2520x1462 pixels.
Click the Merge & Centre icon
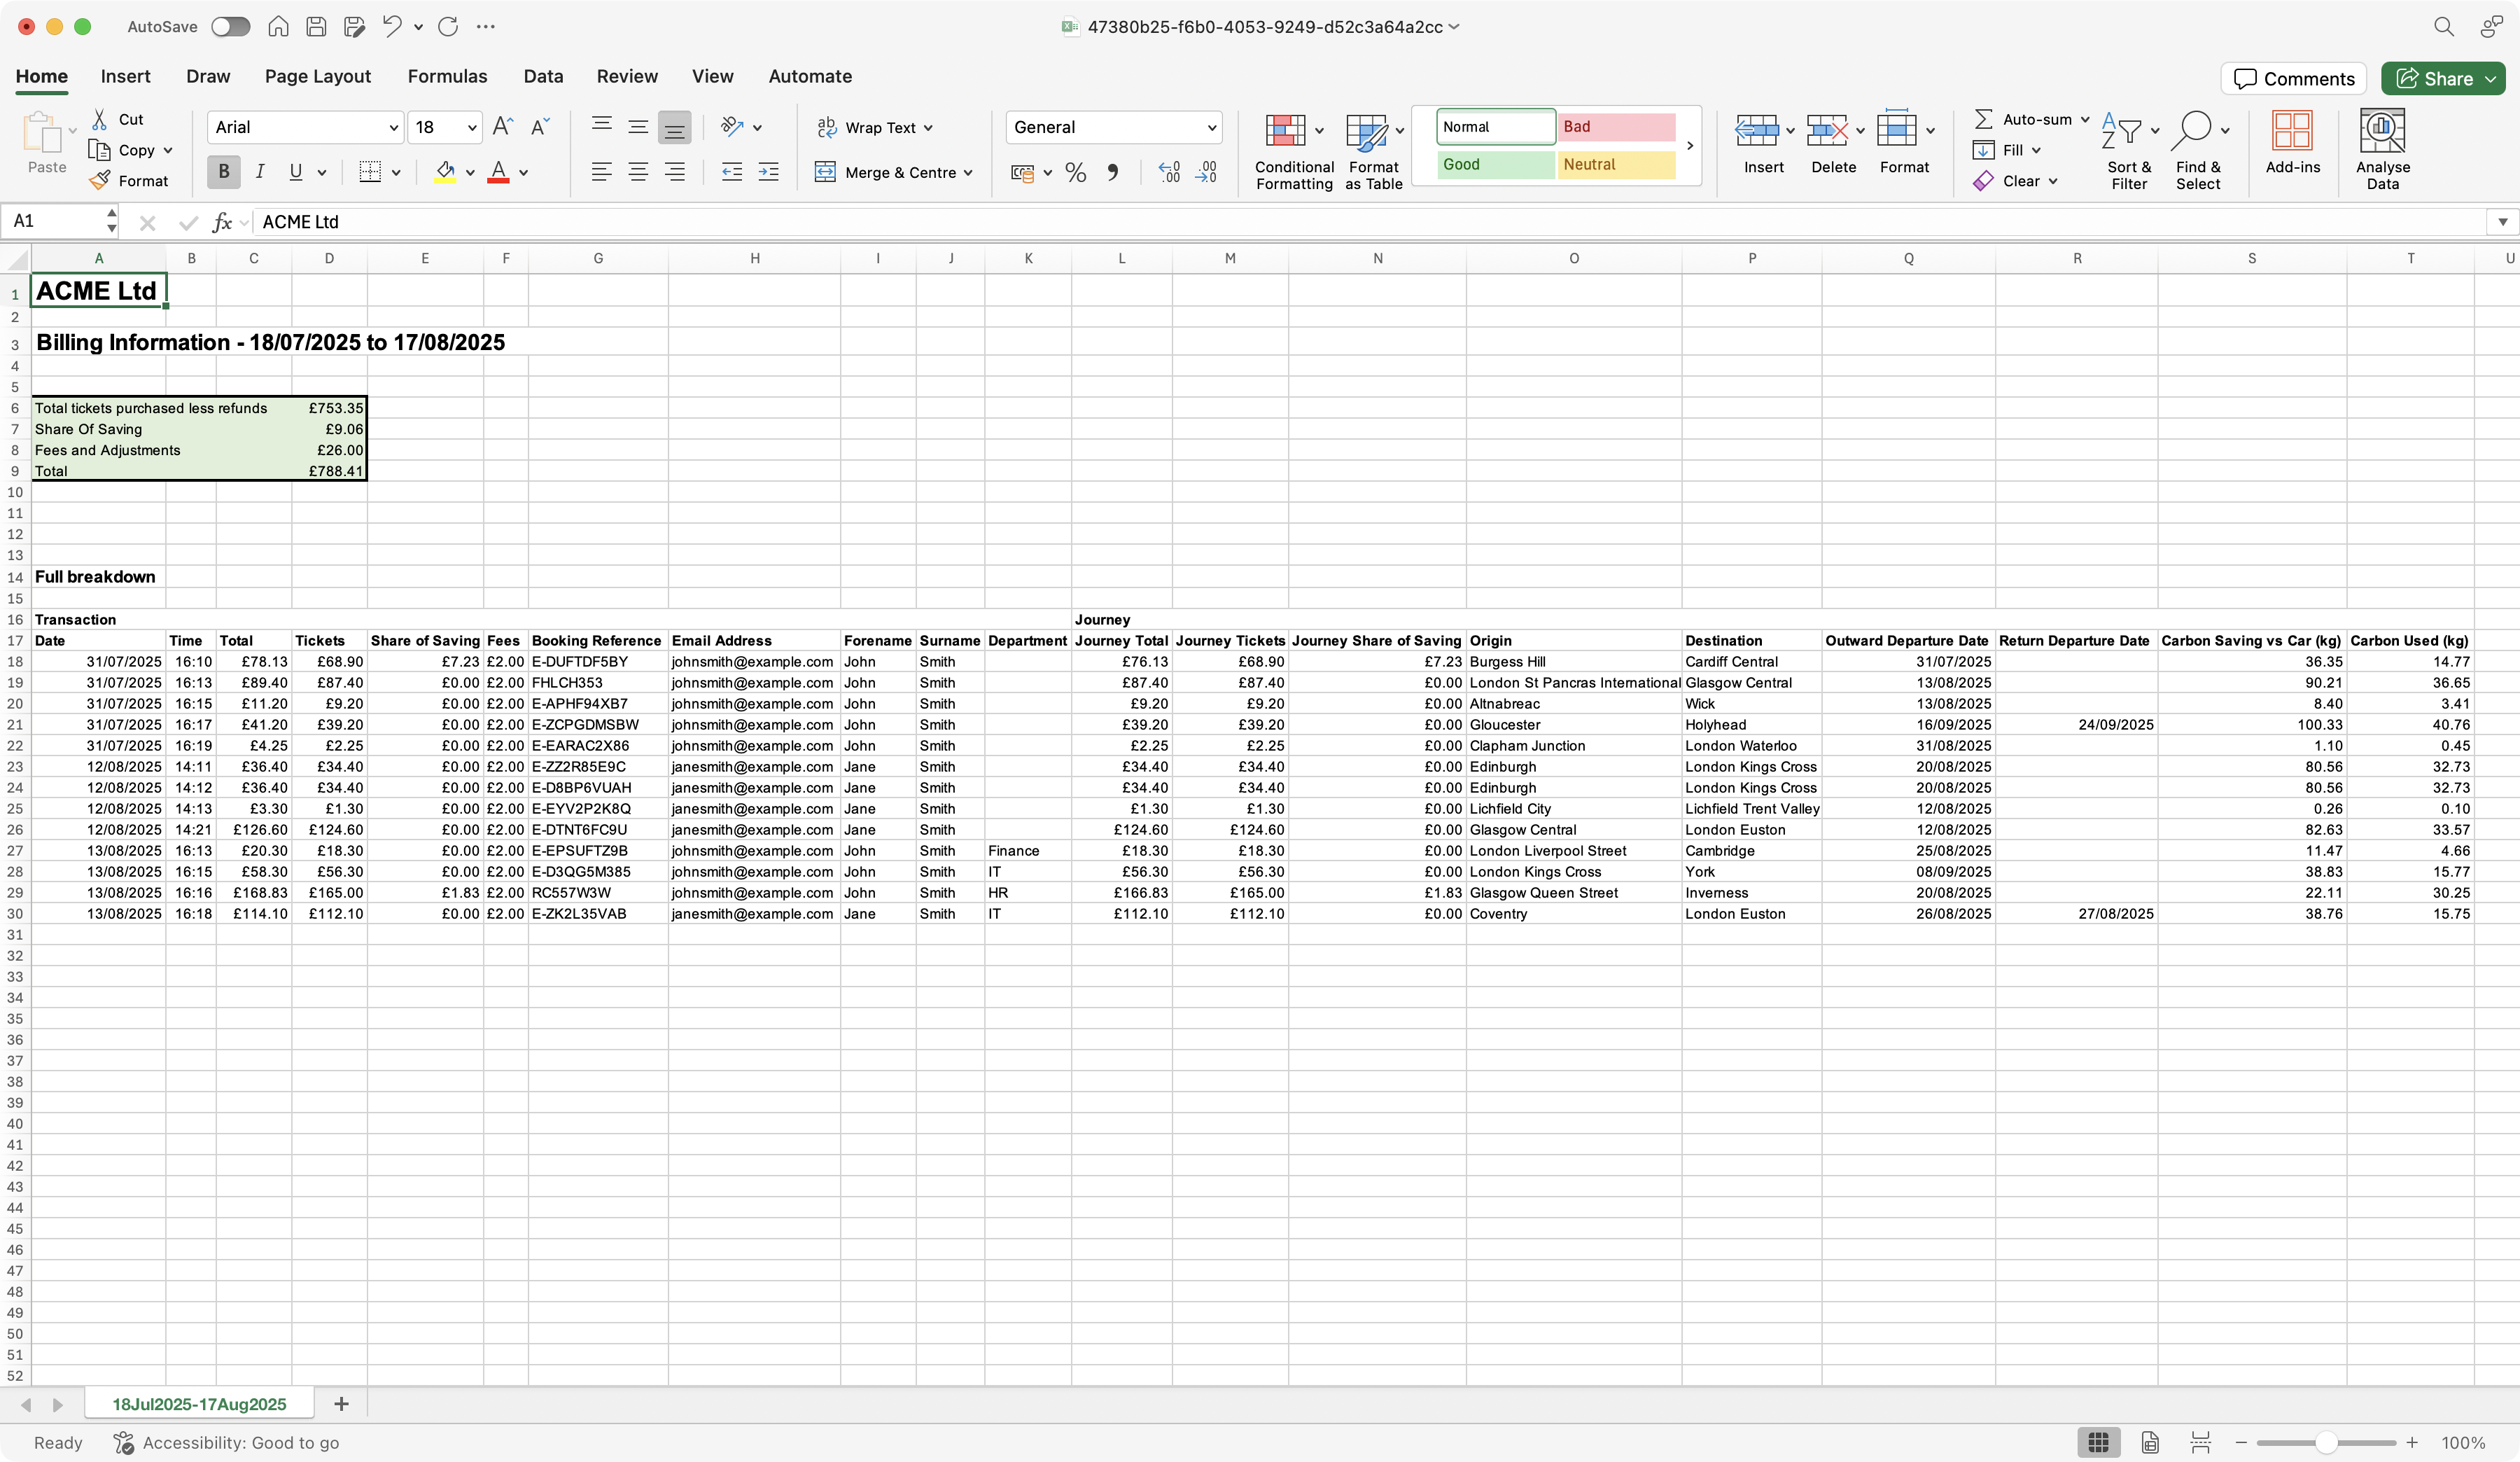tap(825, 172)
